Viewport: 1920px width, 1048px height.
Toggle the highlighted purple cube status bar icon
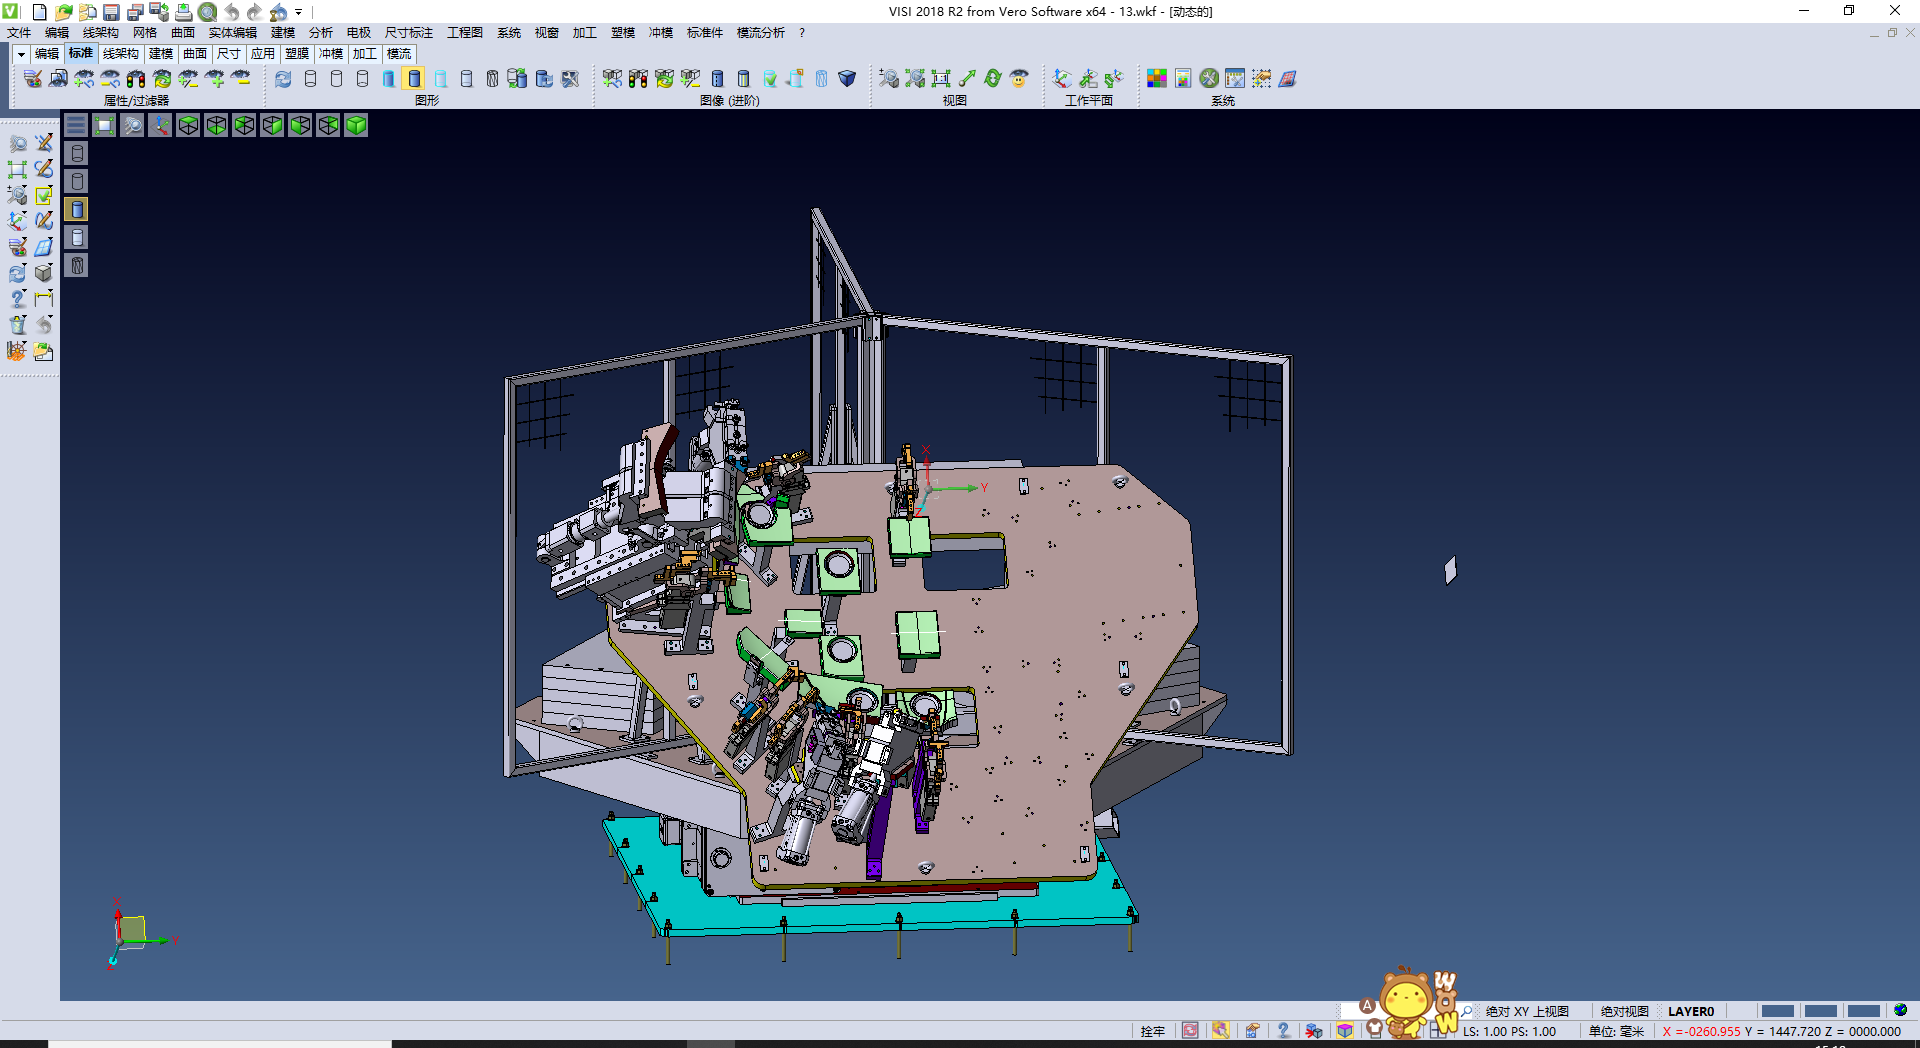[1345, 1031]
